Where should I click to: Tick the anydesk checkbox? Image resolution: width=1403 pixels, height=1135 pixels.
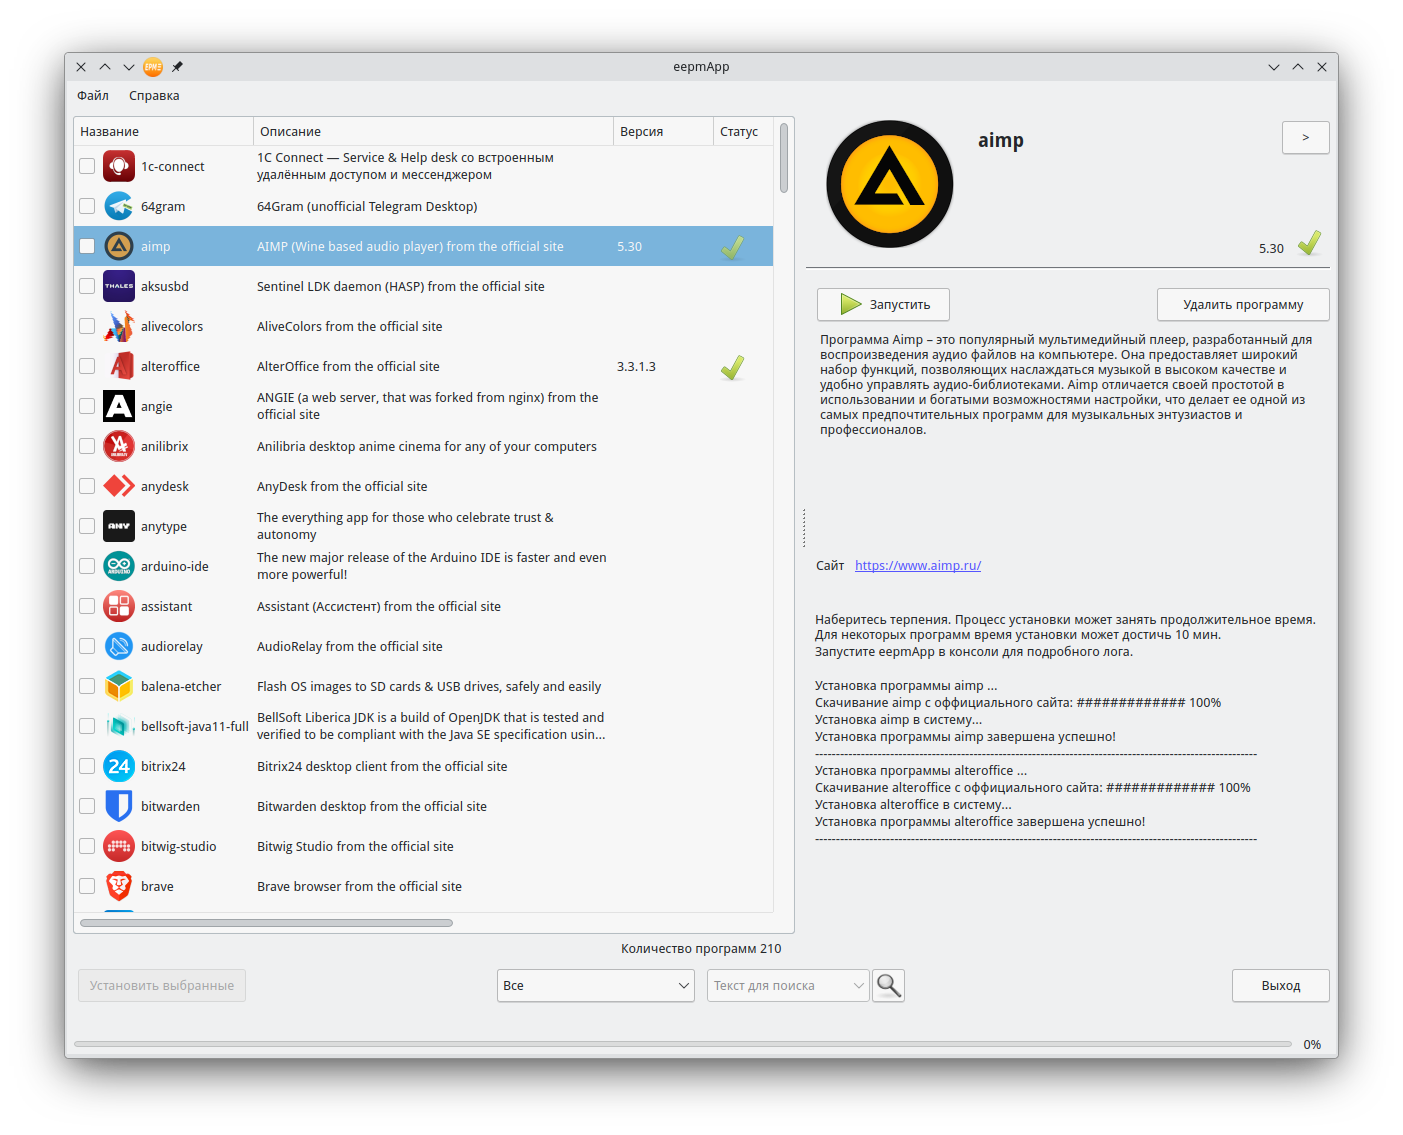coord(87,486)
